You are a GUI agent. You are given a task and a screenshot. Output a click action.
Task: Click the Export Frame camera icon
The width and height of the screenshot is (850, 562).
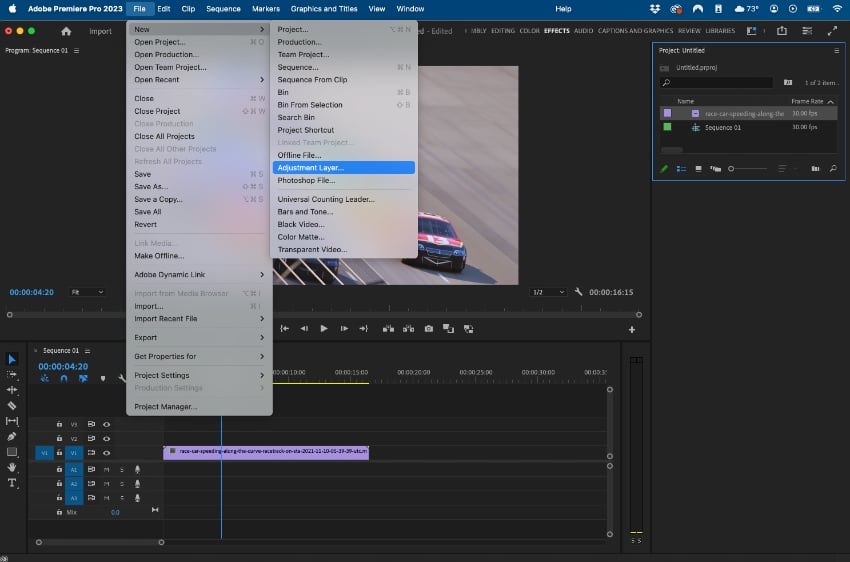point(429,328)
